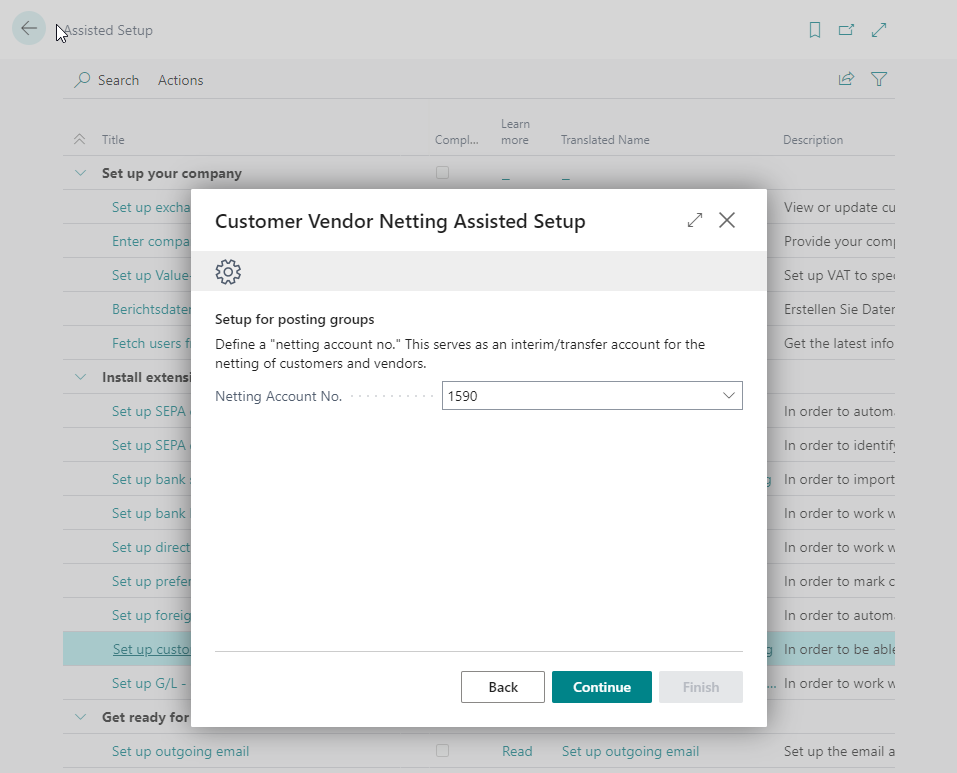957x773 pixels.
Task: Click the bookmark page icon
Action: (814, 30)
